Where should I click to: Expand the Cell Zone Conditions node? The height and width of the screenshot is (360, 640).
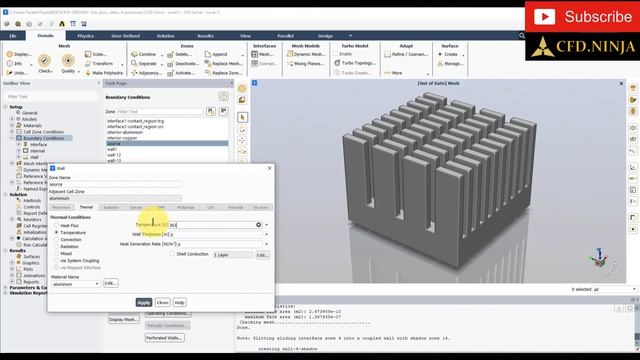point(12,132)
